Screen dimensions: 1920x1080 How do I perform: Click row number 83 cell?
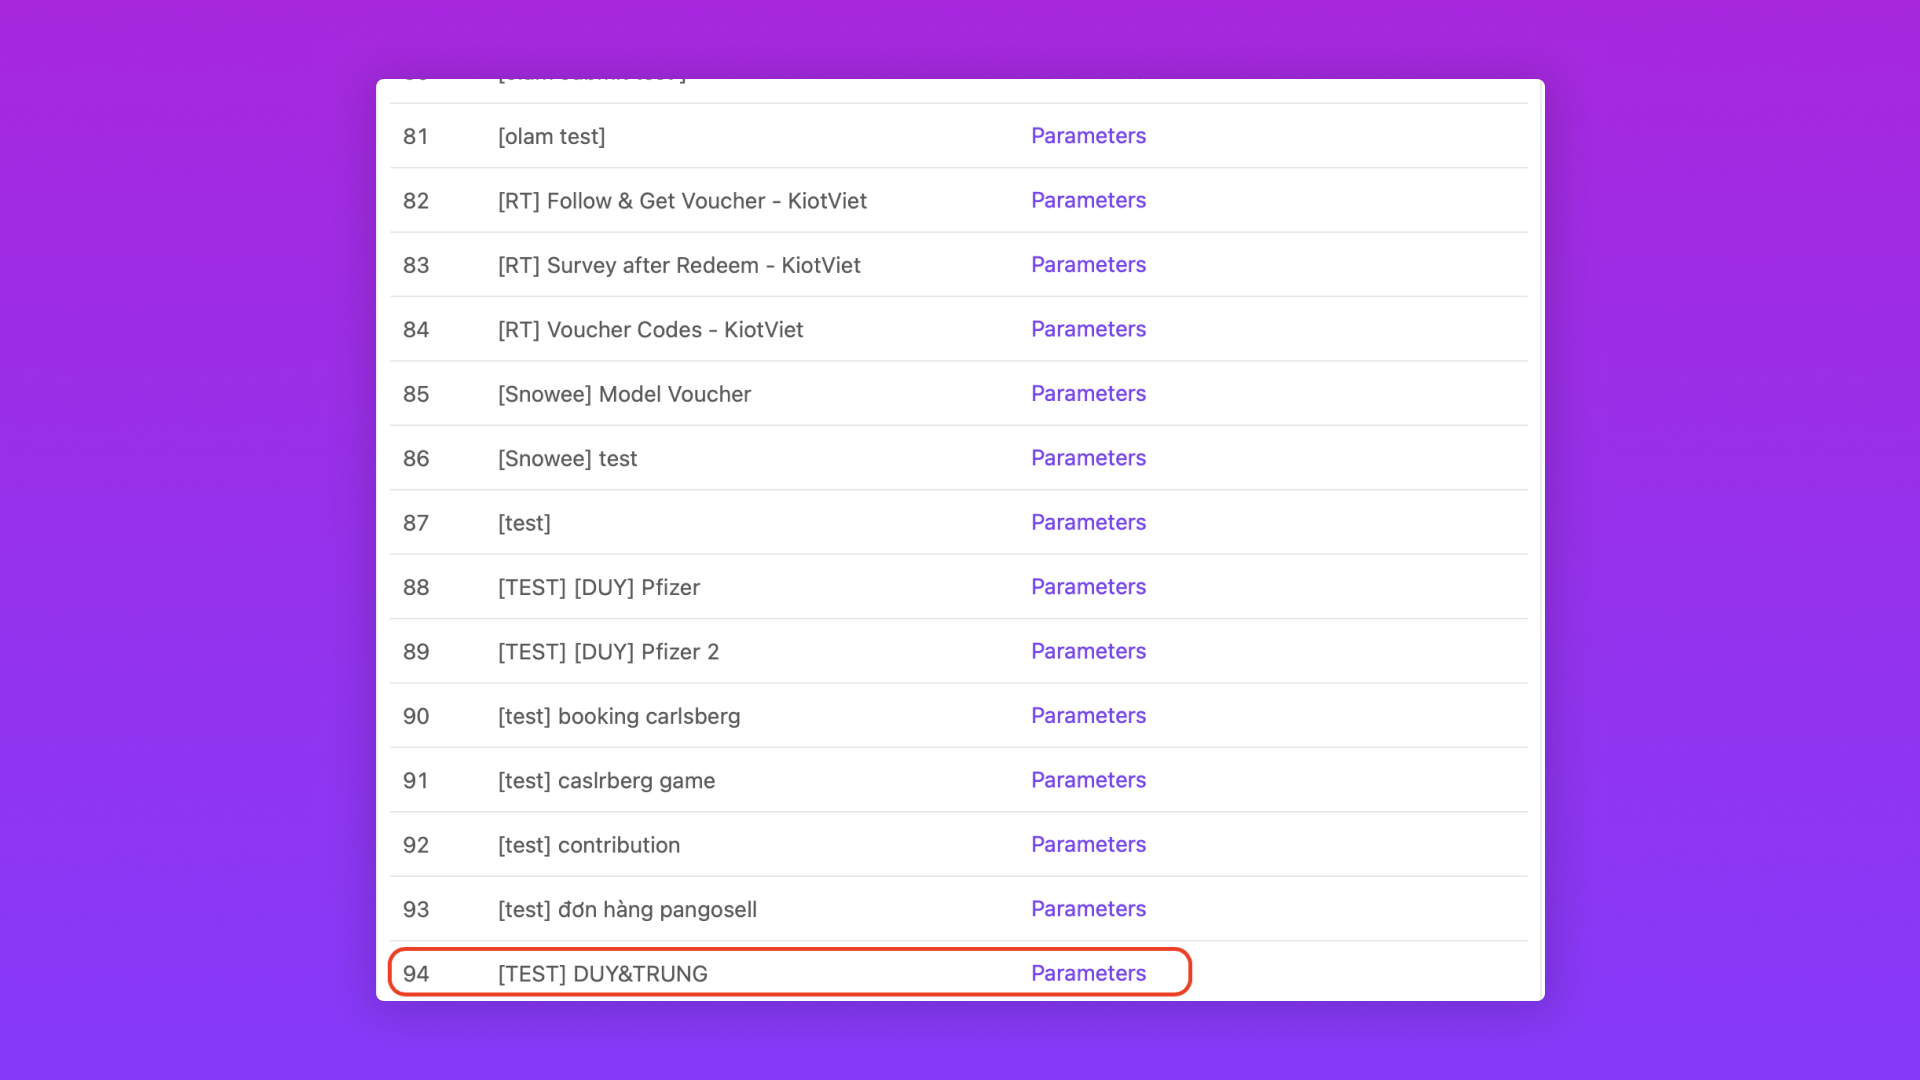coord(416,265)
